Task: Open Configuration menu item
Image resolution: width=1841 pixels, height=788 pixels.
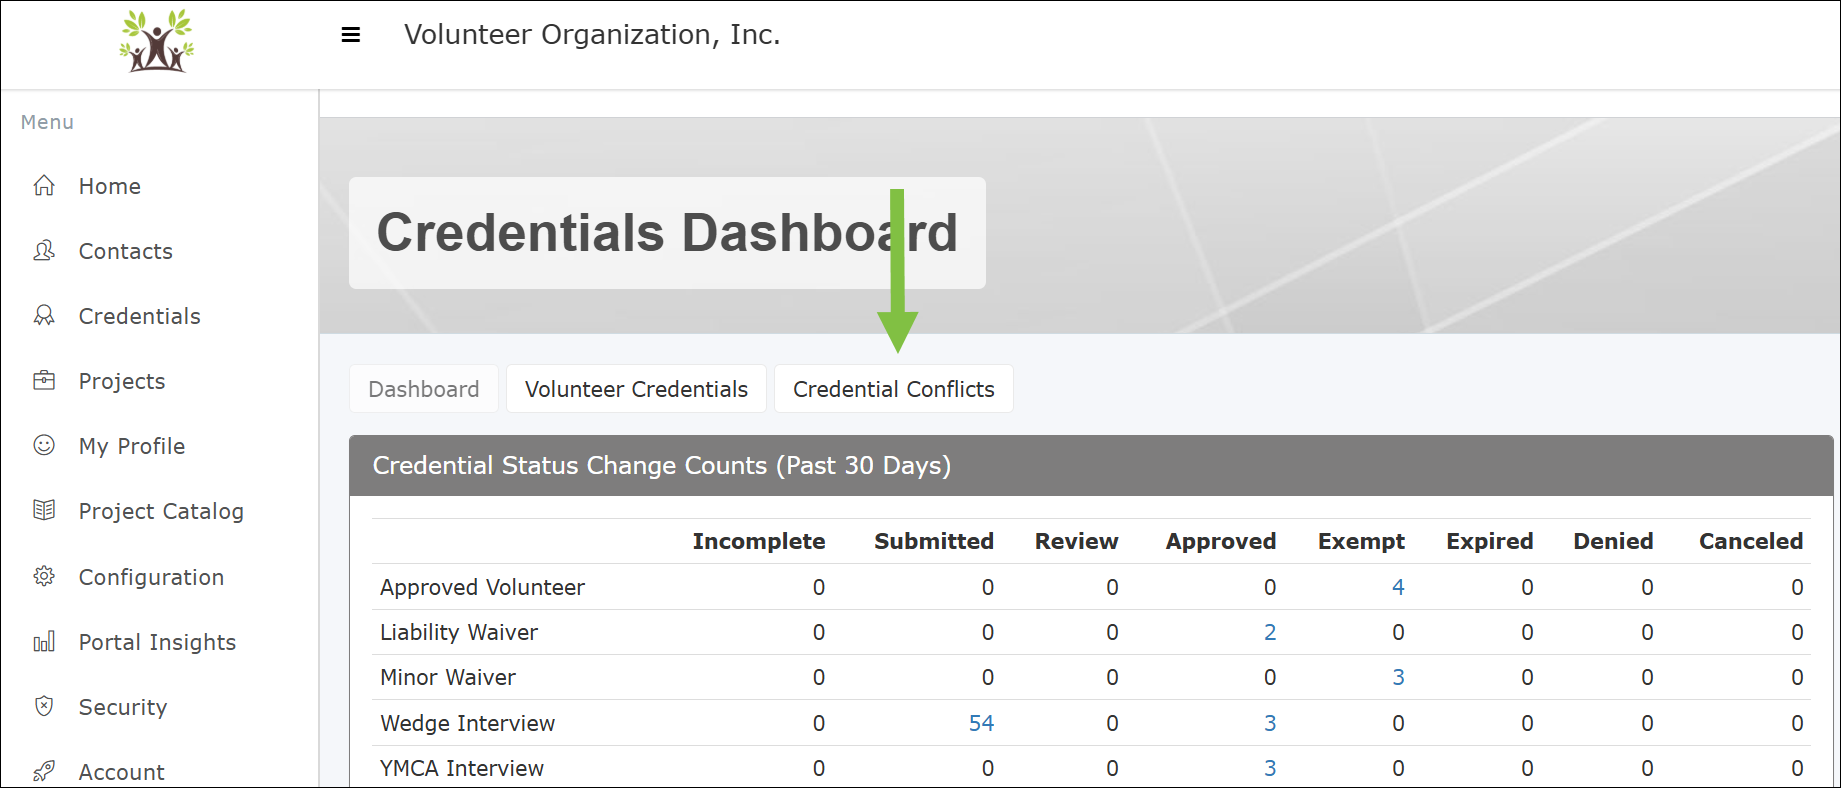Action: click(151, 577)
